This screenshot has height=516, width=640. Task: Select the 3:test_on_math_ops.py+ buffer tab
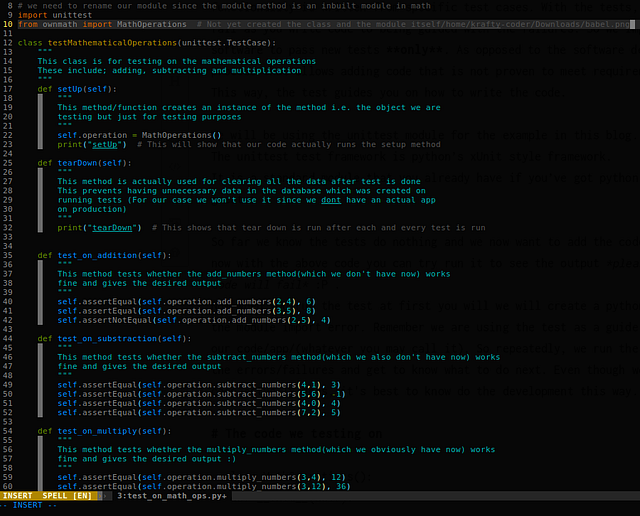(172, 496)
